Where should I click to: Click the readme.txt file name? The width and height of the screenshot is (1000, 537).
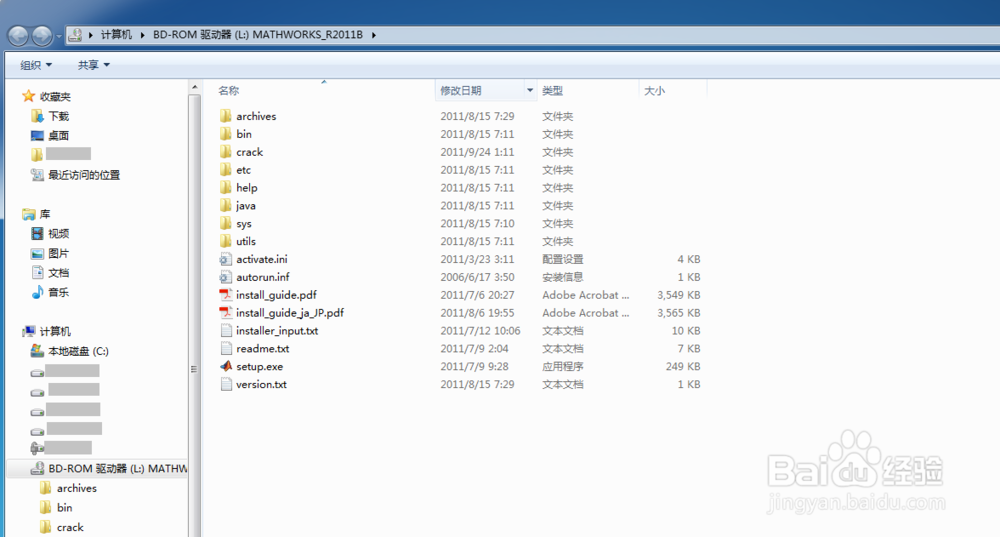pos(263,349)
